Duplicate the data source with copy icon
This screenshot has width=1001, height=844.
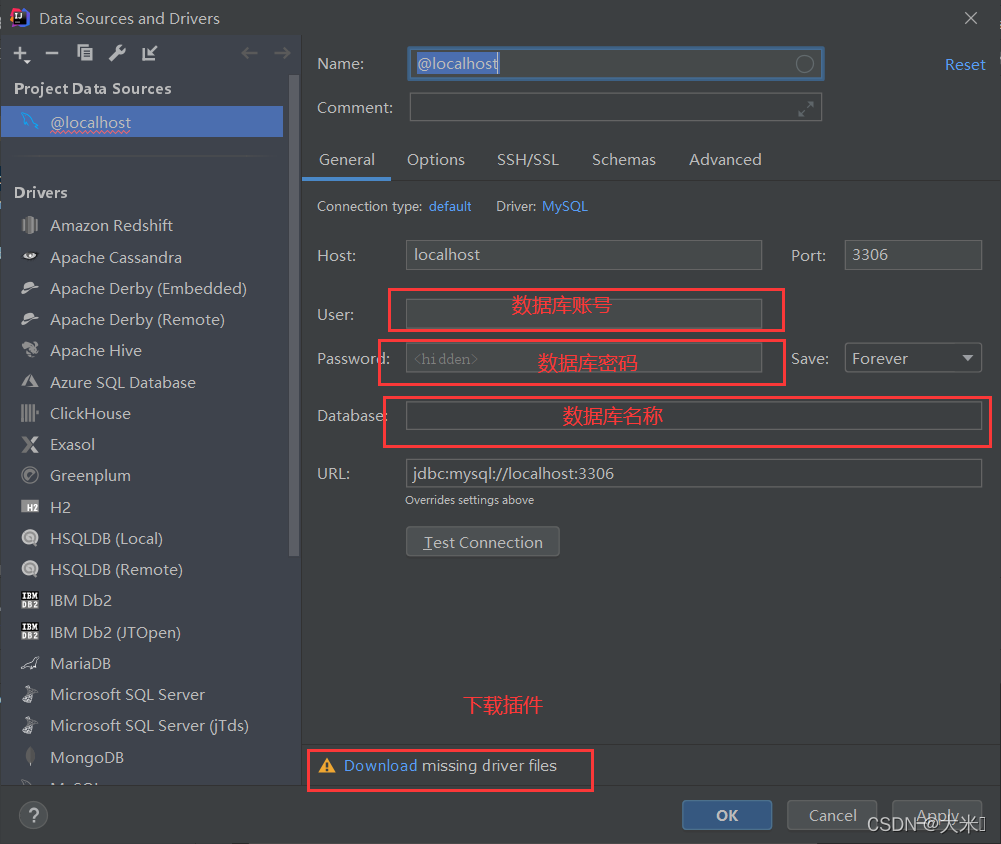84,53
